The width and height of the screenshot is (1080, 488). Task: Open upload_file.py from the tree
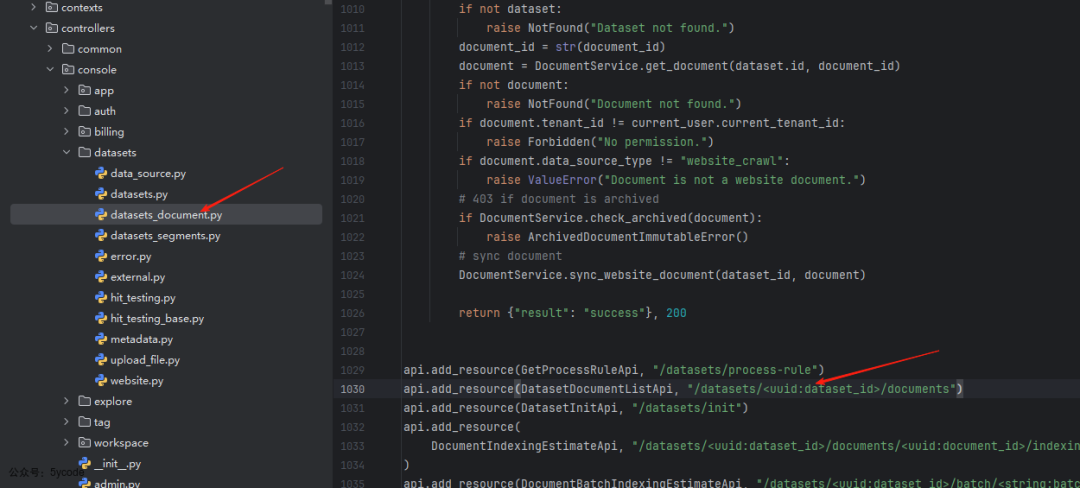pos(145,360)
